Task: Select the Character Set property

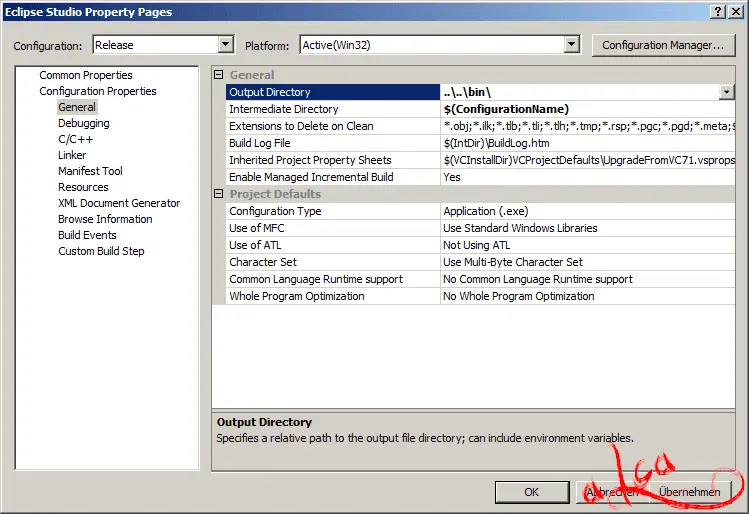Action: [332, 262]
